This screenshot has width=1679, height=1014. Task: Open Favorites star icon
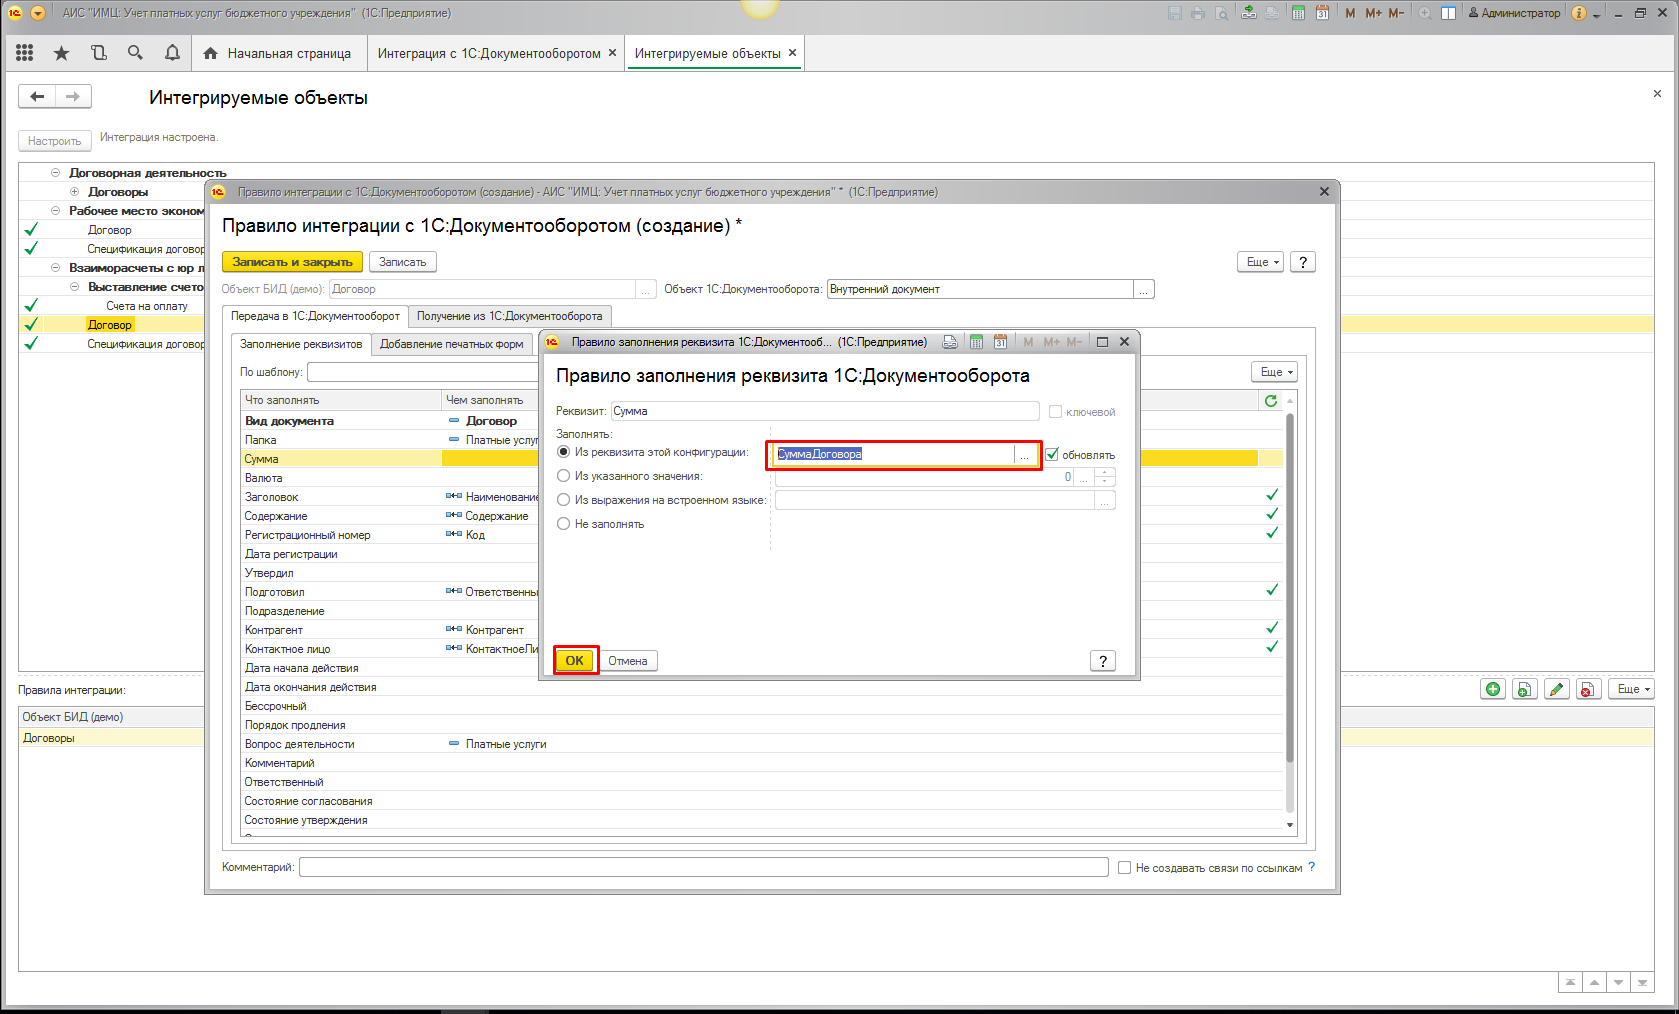[62, 53]
